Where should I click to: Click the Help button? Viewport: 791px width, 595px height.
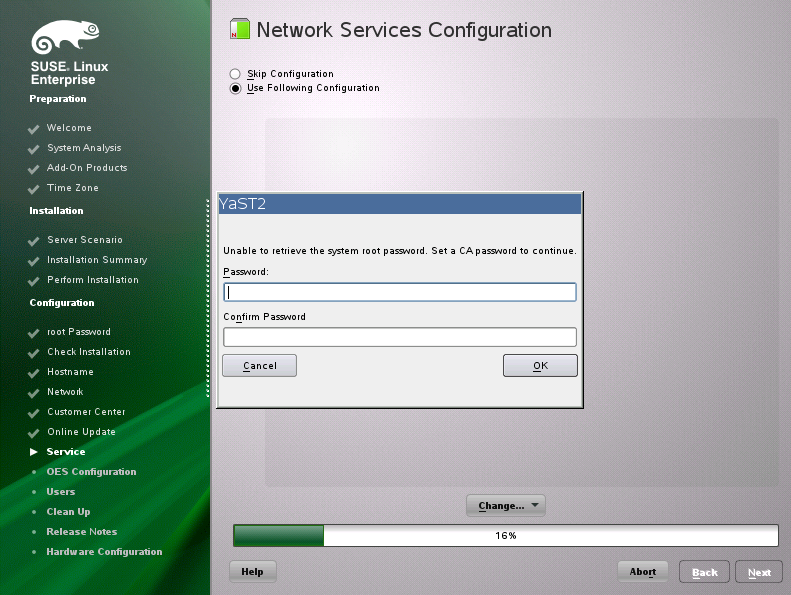pos(252,571)
